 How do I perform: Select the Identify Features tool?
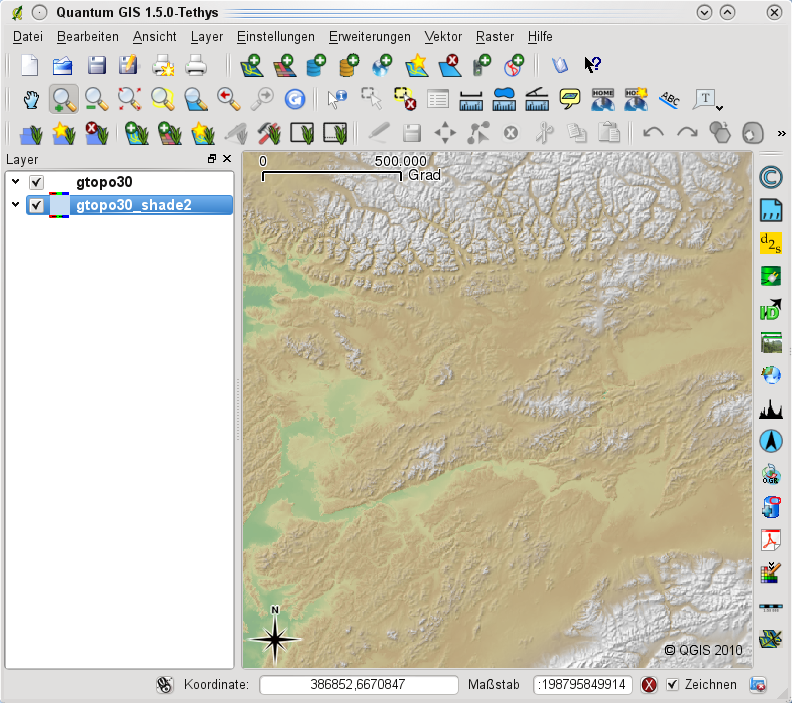(337, 99)
